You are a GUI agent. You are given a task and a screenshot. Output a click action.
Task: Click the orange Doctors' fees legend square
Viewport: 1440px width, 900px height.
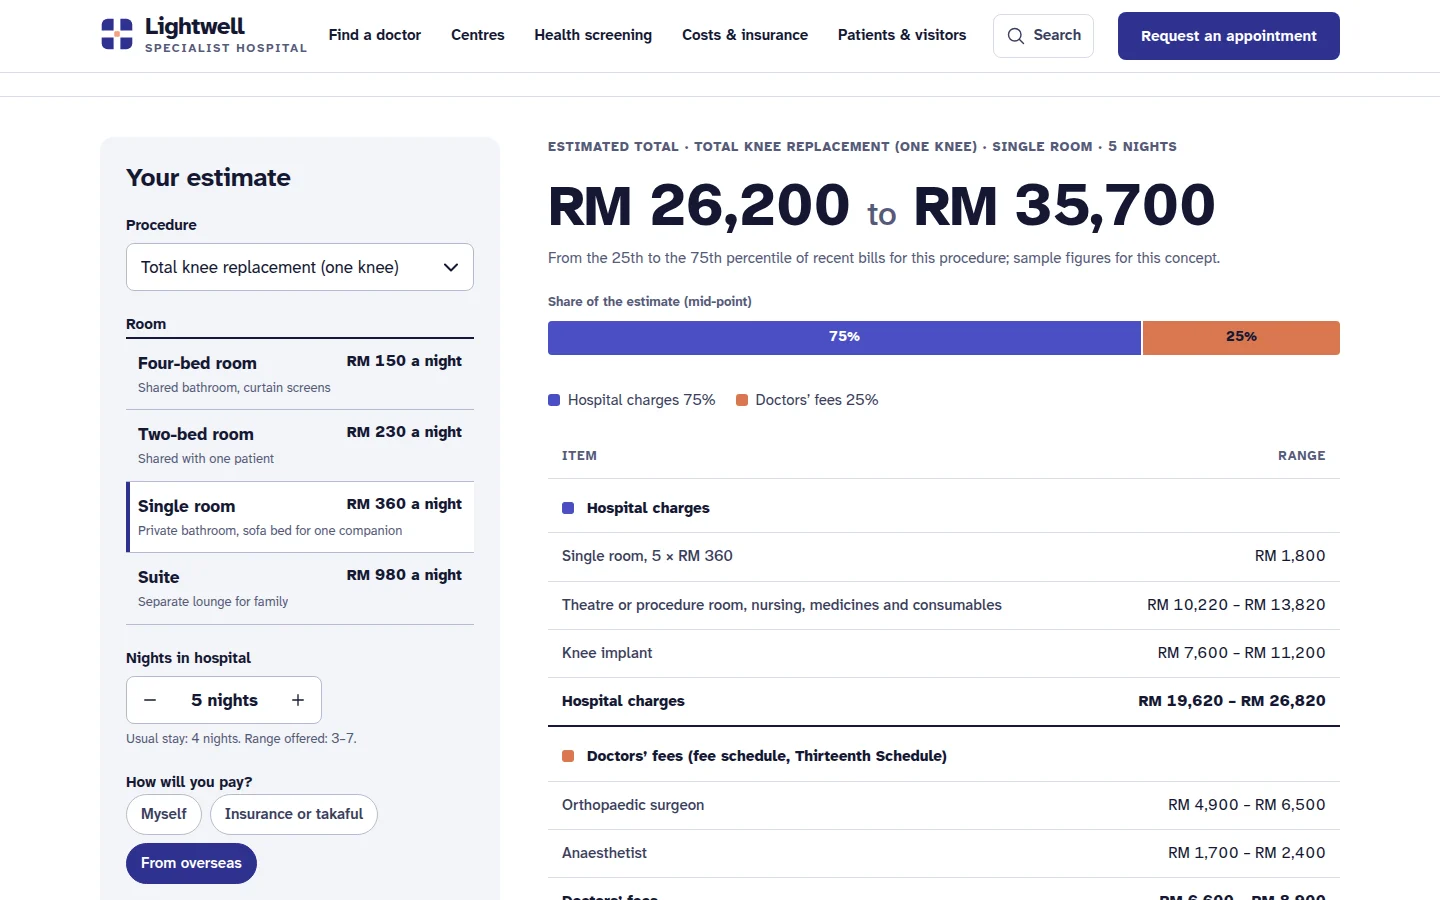tap(742, 400)
